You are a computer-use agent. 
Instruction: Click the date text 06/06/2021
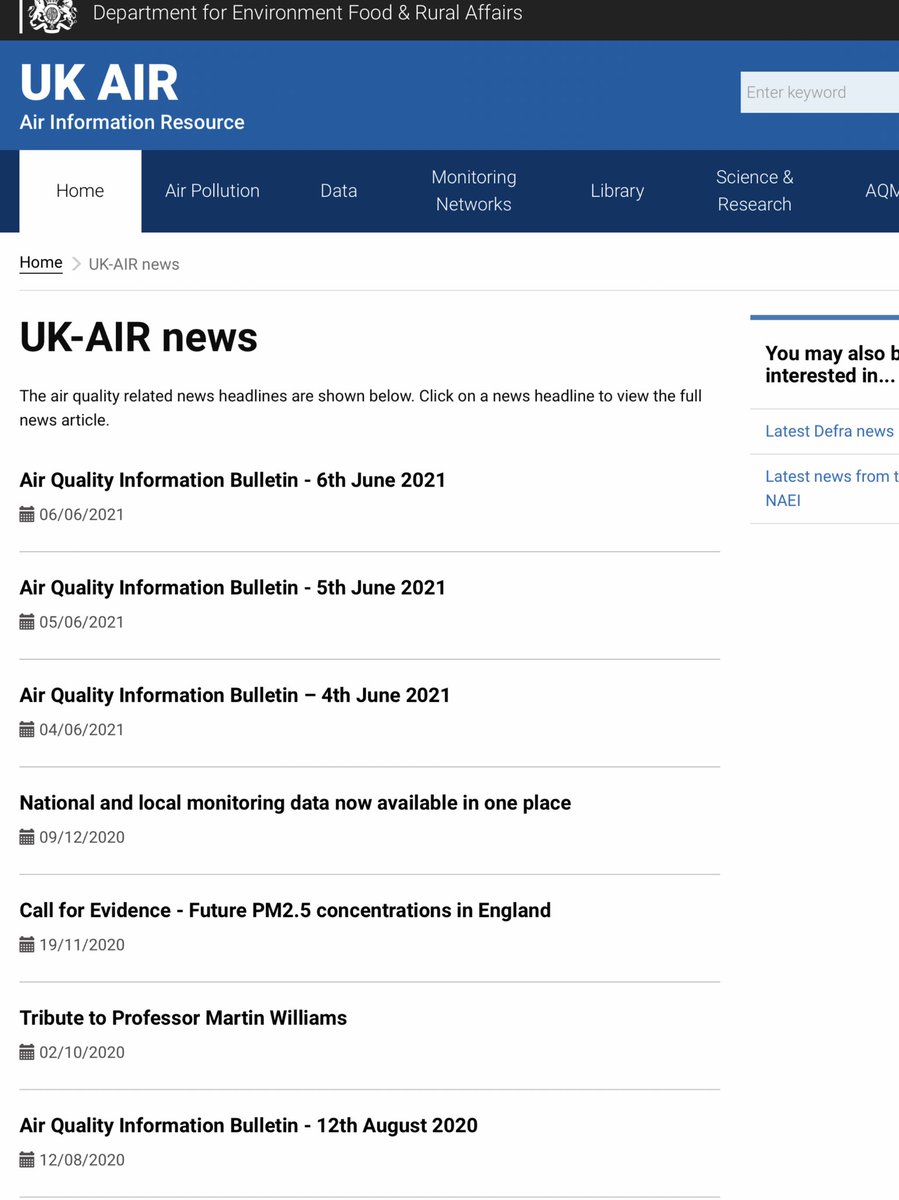82,515
